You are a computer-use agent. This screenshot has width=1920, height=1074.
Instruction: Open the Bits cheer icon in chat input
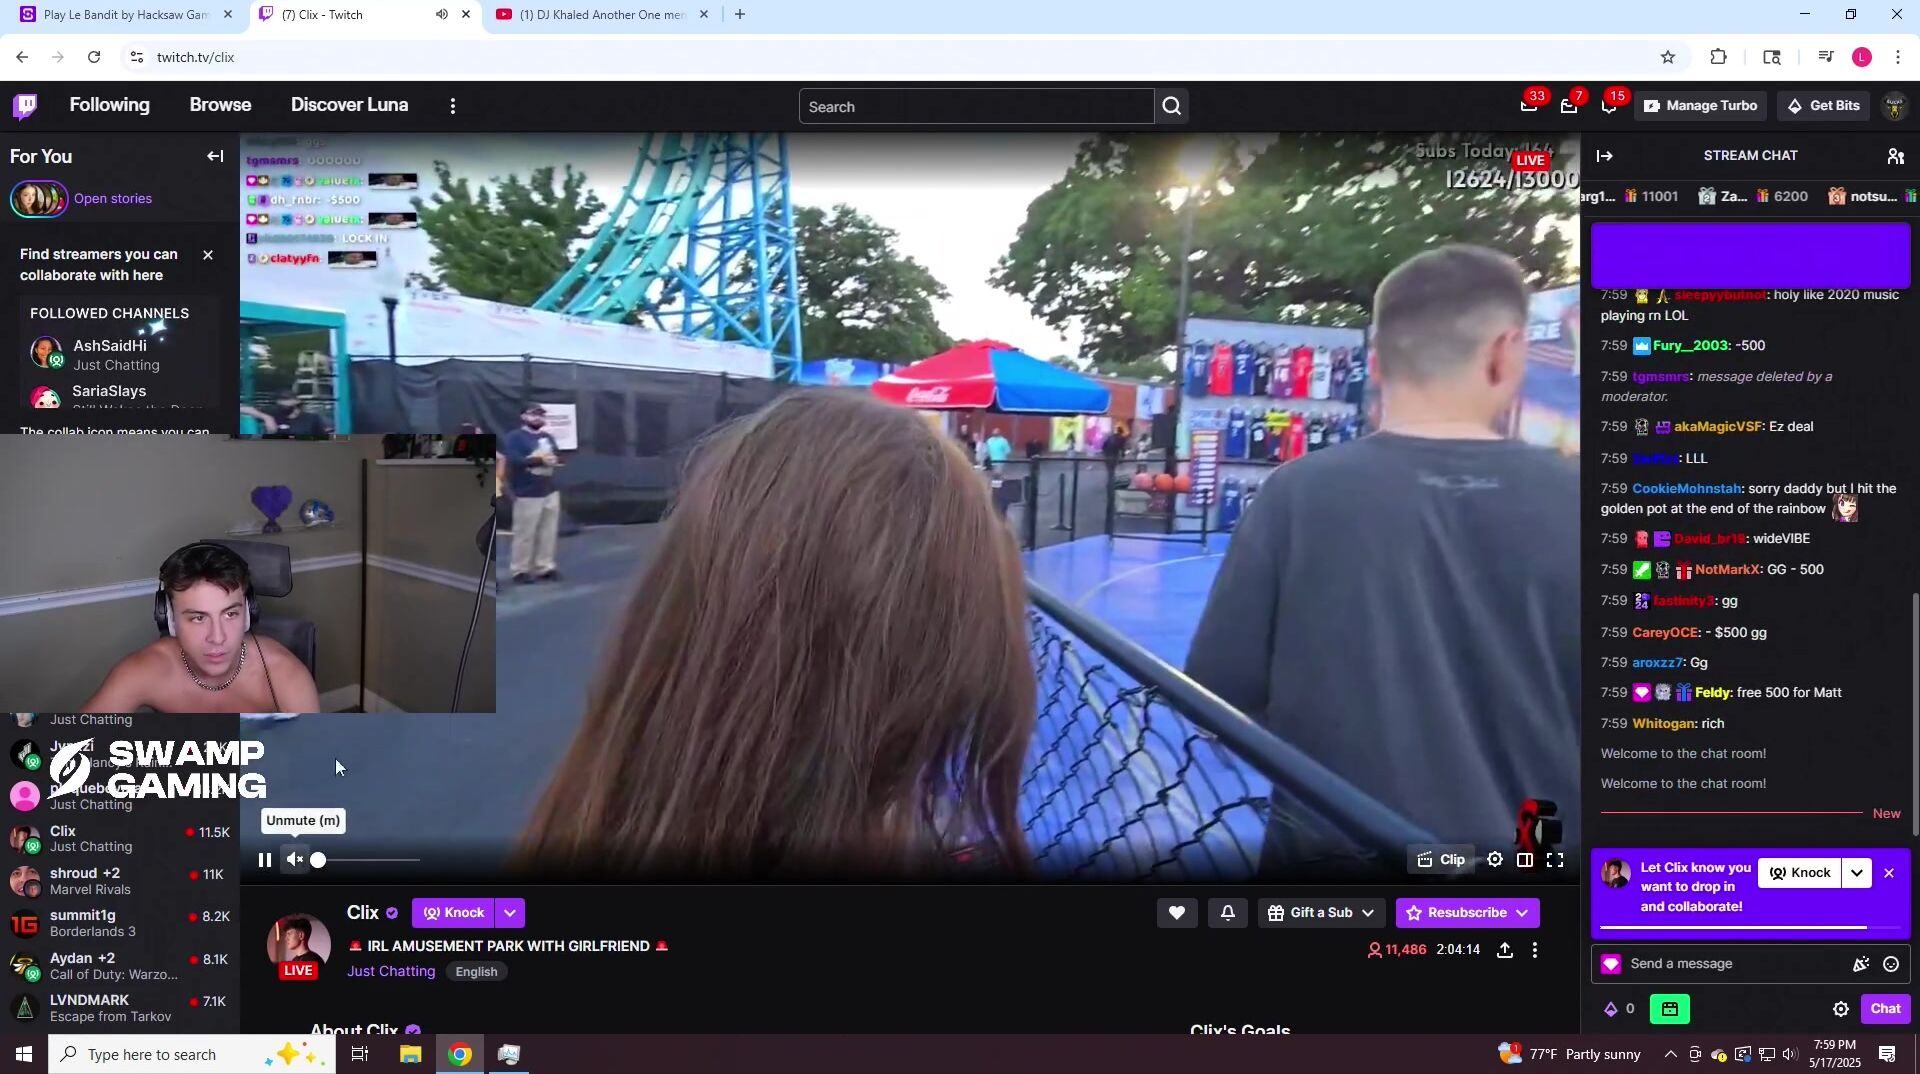coord(1860,964)
